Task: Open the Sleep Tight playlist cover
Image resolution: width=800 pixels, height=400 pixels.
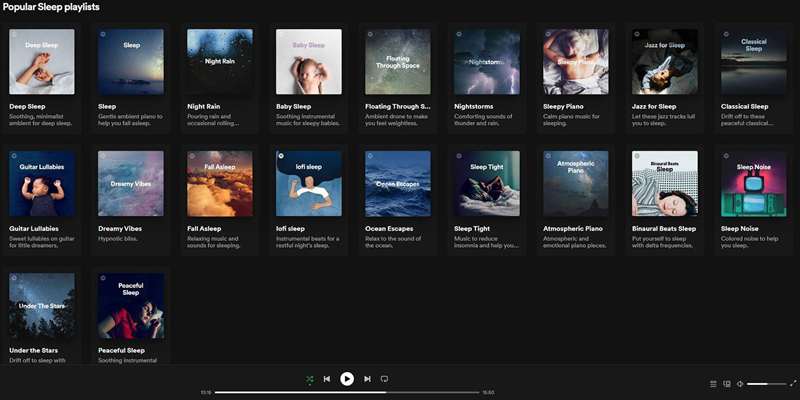Action: [x=487, y=184]
